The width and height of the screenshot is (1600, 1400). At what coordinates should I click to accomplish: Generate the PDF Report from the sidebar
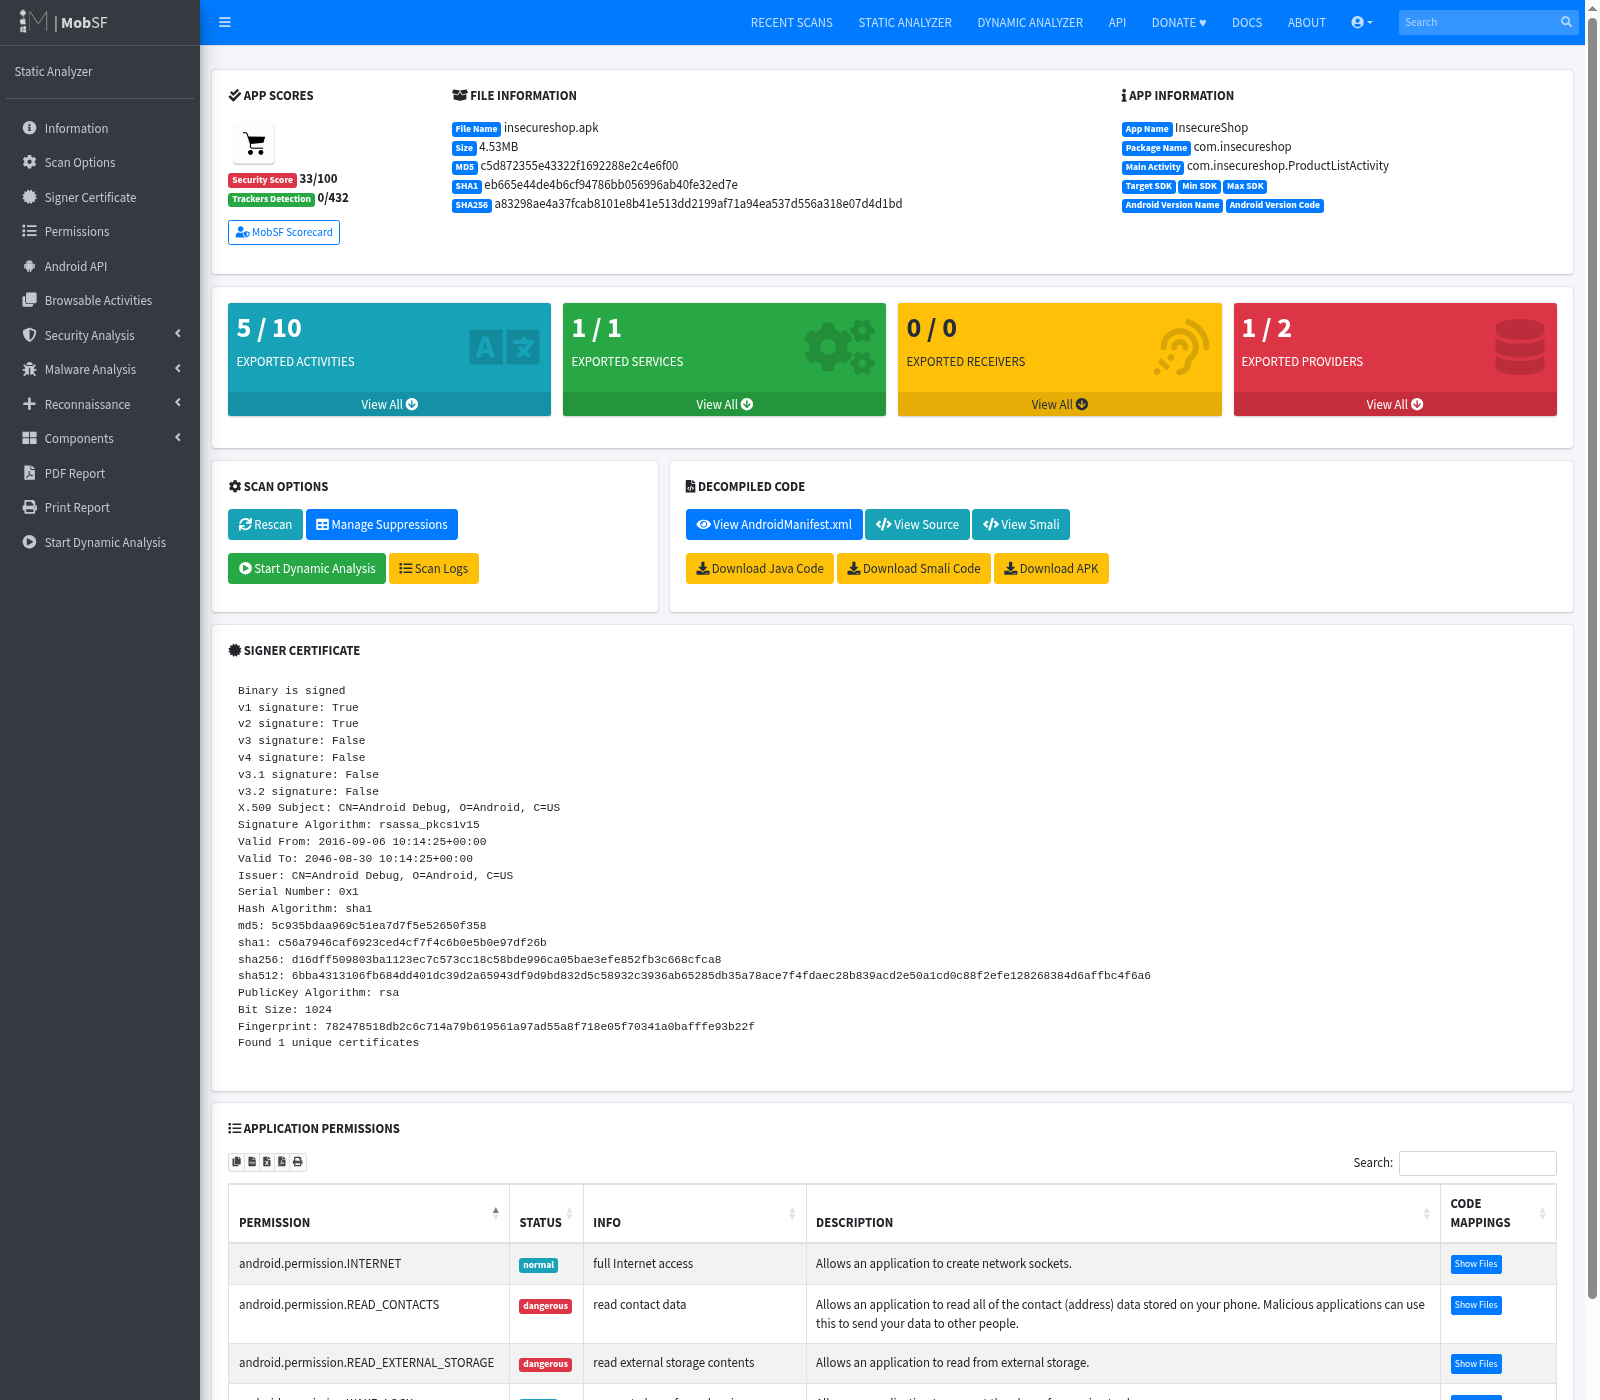pyautogui.click(x=100, y=473)
